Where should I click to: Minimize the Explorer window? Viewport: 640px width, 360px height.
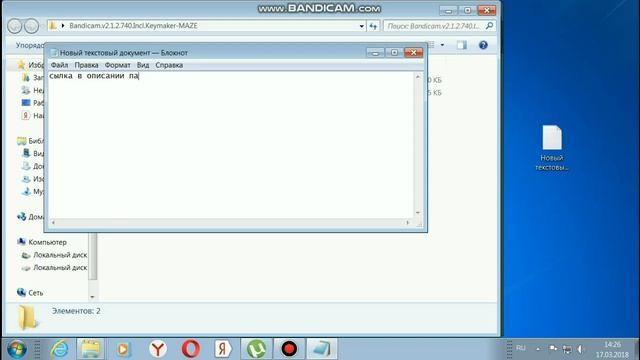coord(448,10)
